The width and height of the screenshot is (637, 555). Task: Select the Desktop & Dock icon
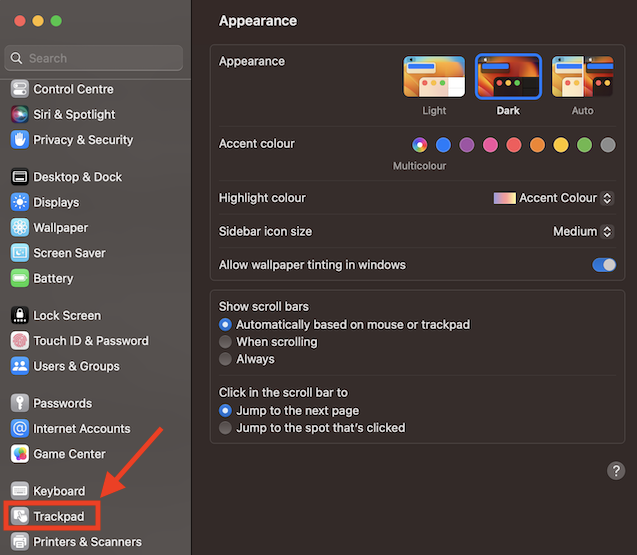(x=20, y=177)
